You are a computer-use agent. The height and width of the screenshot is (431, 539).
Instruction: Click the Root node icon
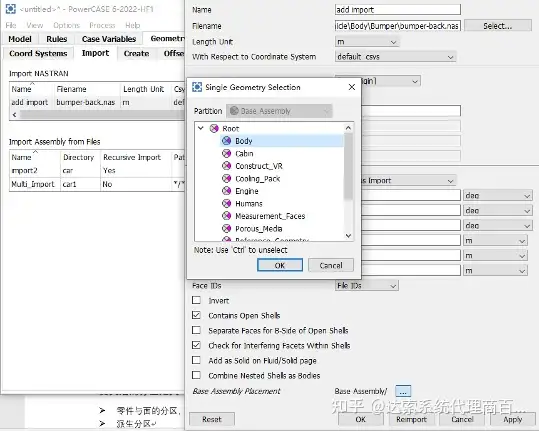tap(214, 129)
